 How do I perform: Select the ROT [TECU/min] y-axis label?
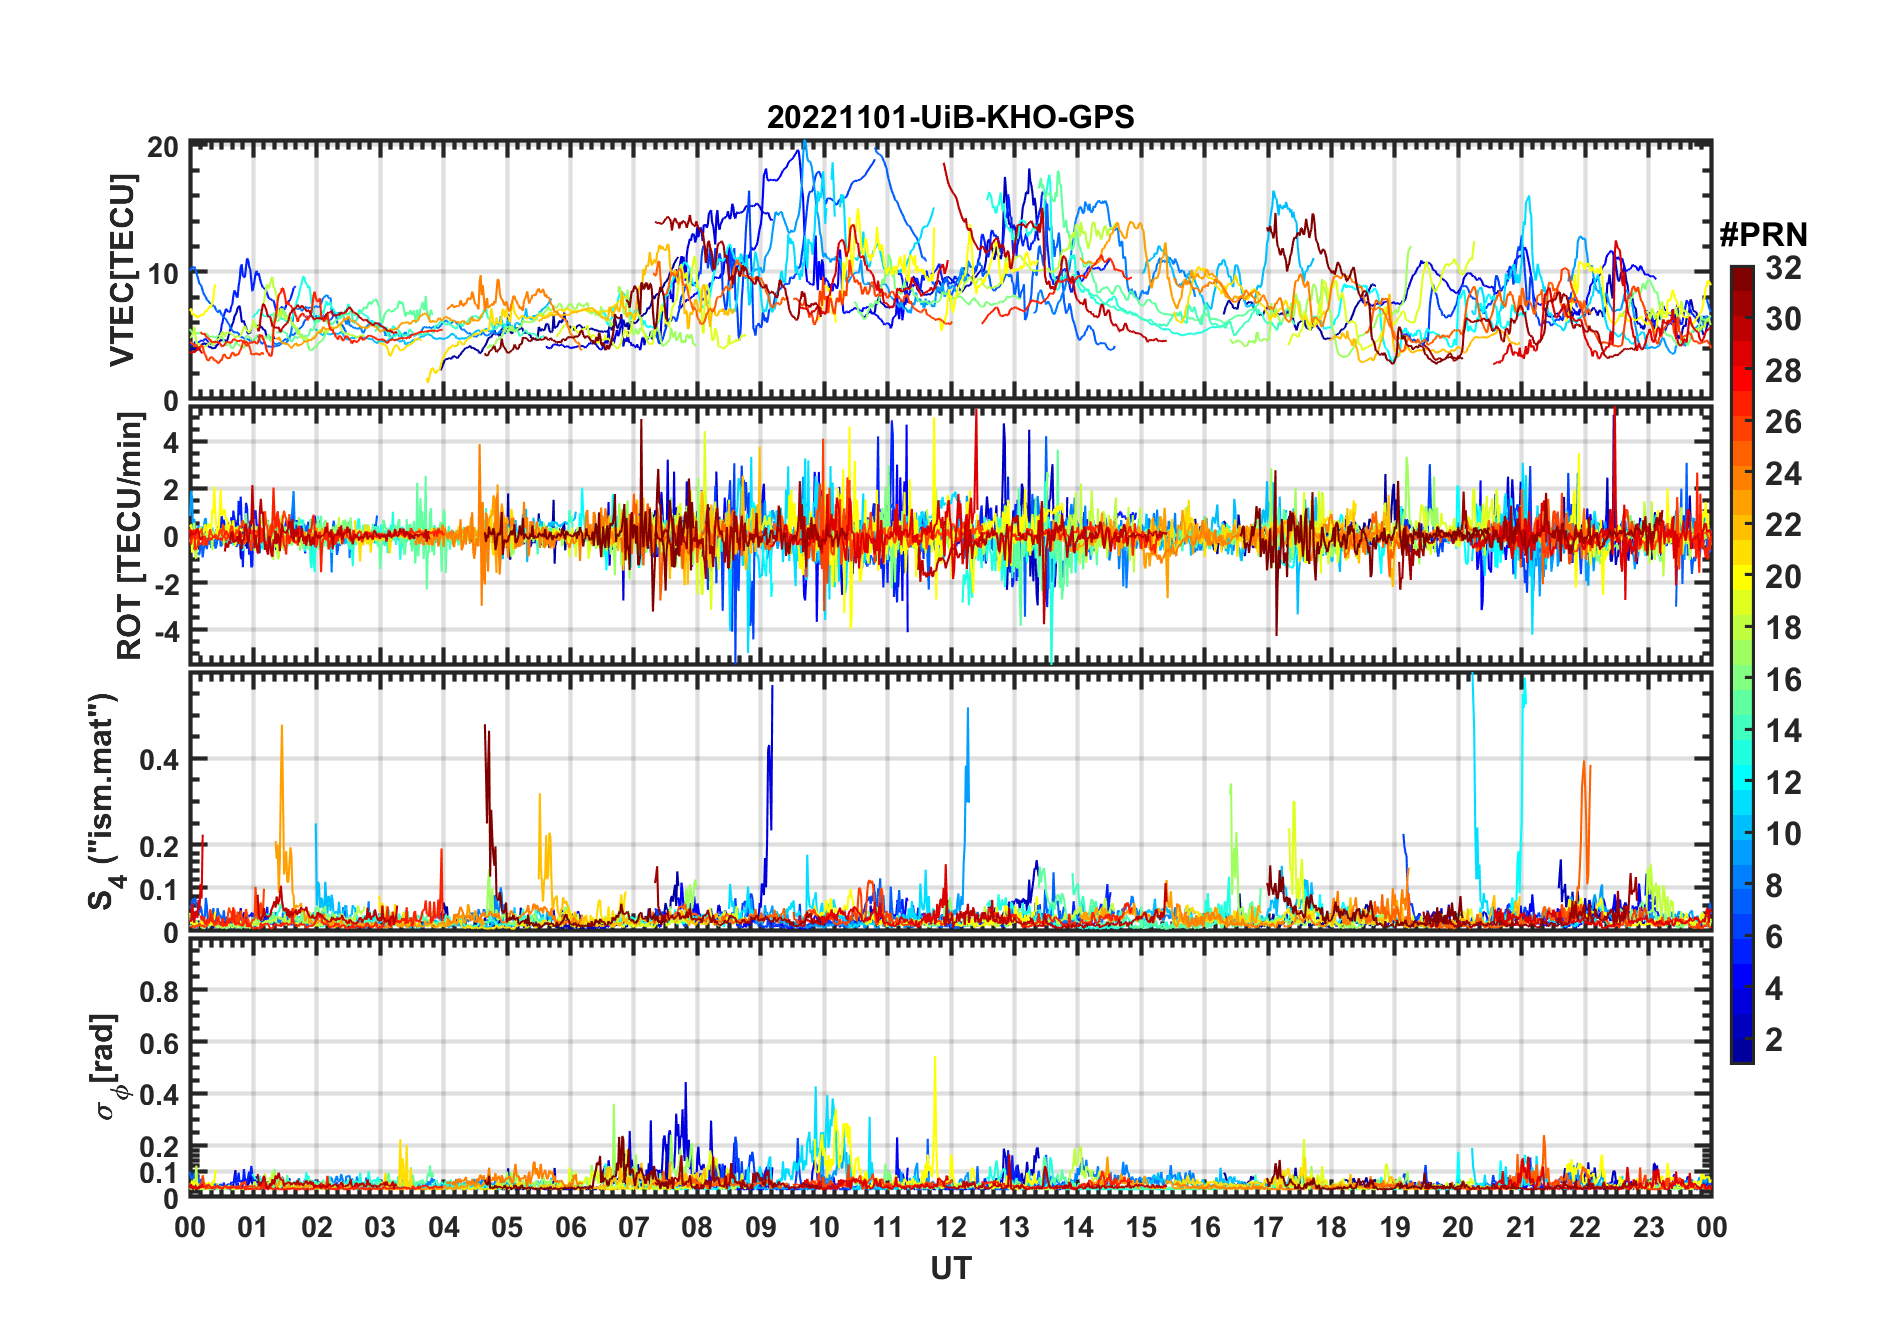(129, 536)
